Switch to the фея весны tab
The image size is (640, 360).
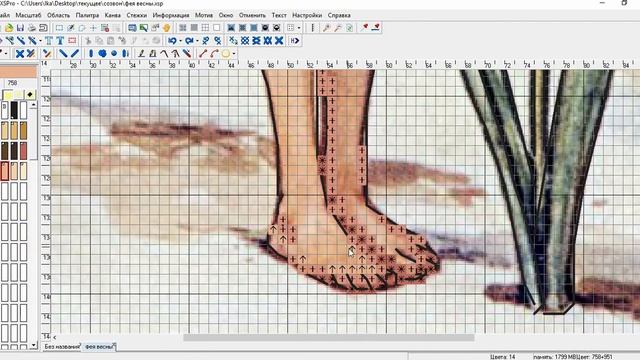click(x=99, y=347)
